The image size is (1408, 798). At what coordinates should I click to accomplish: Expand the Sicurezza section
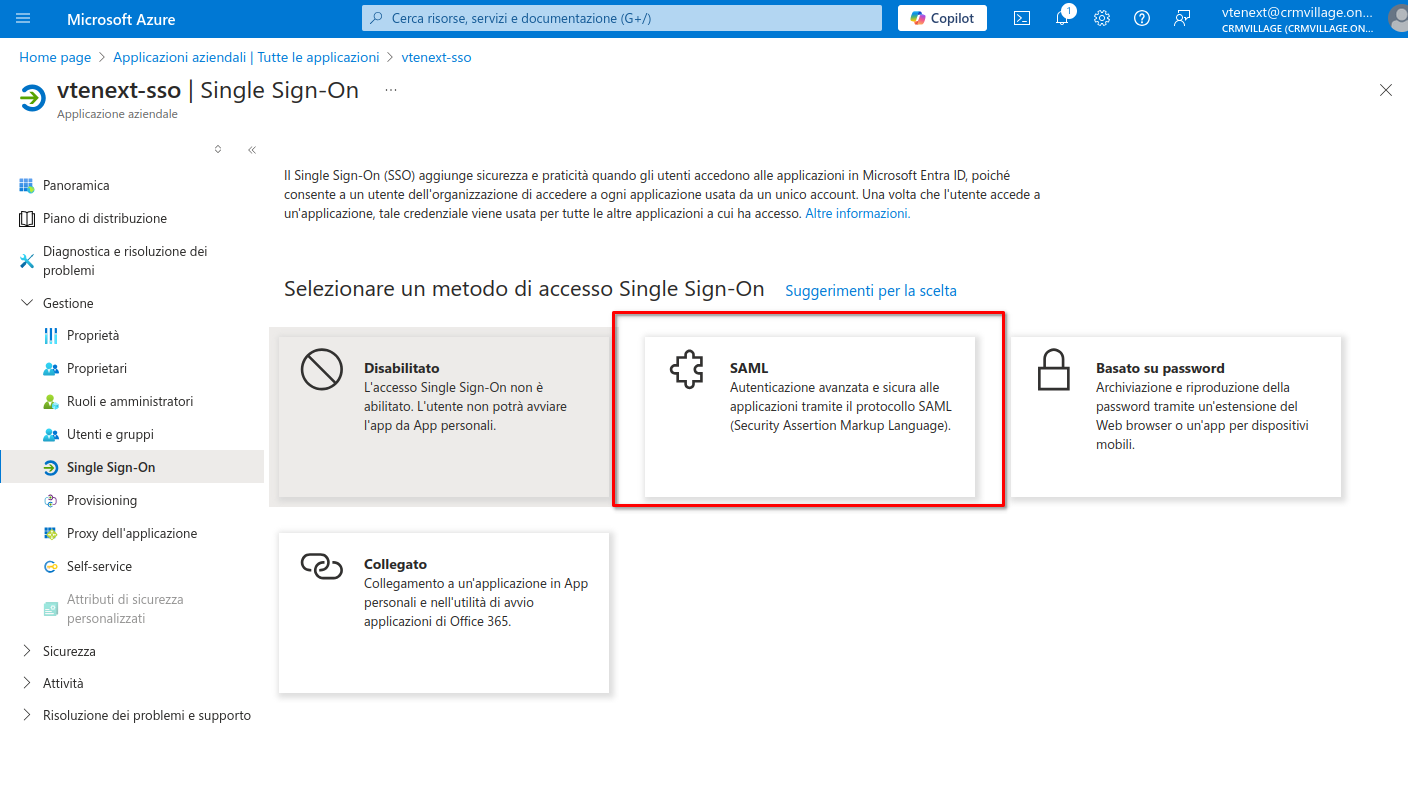(x=27, y=651)
